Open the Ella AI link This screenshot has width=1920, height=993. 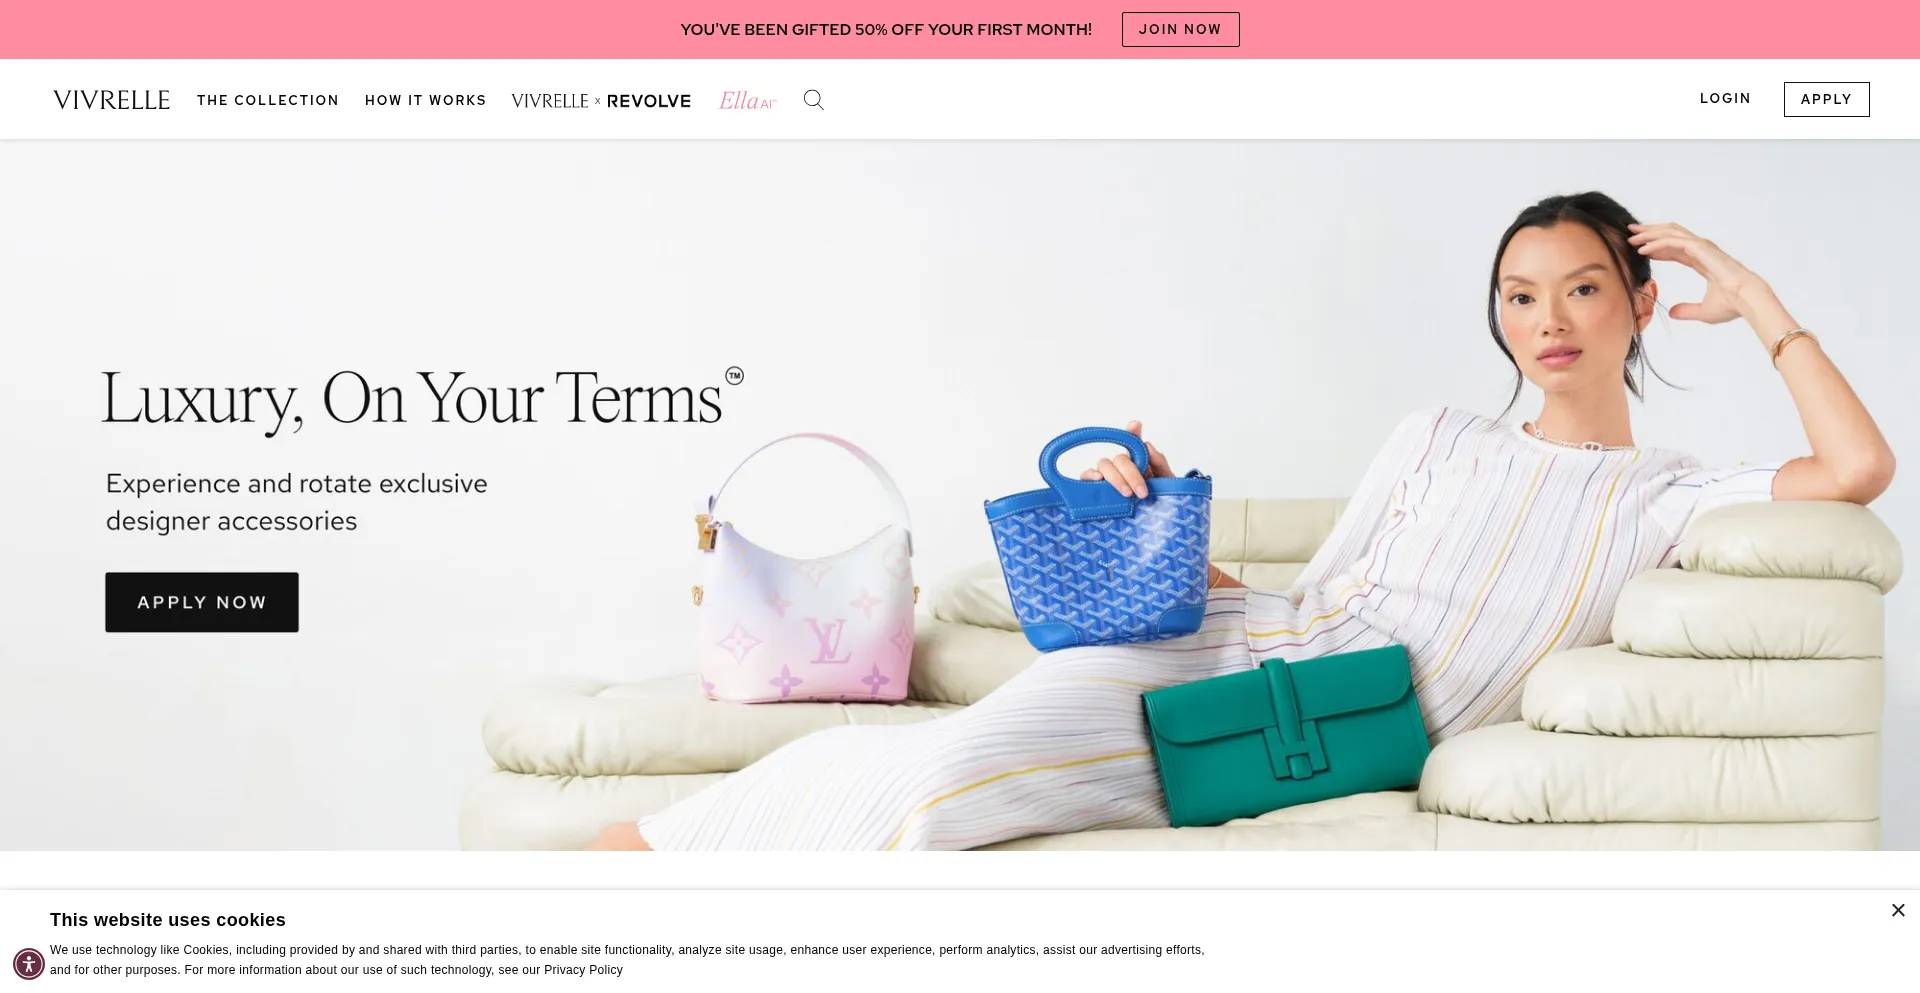pyautogui.click(x=748, y=100)
